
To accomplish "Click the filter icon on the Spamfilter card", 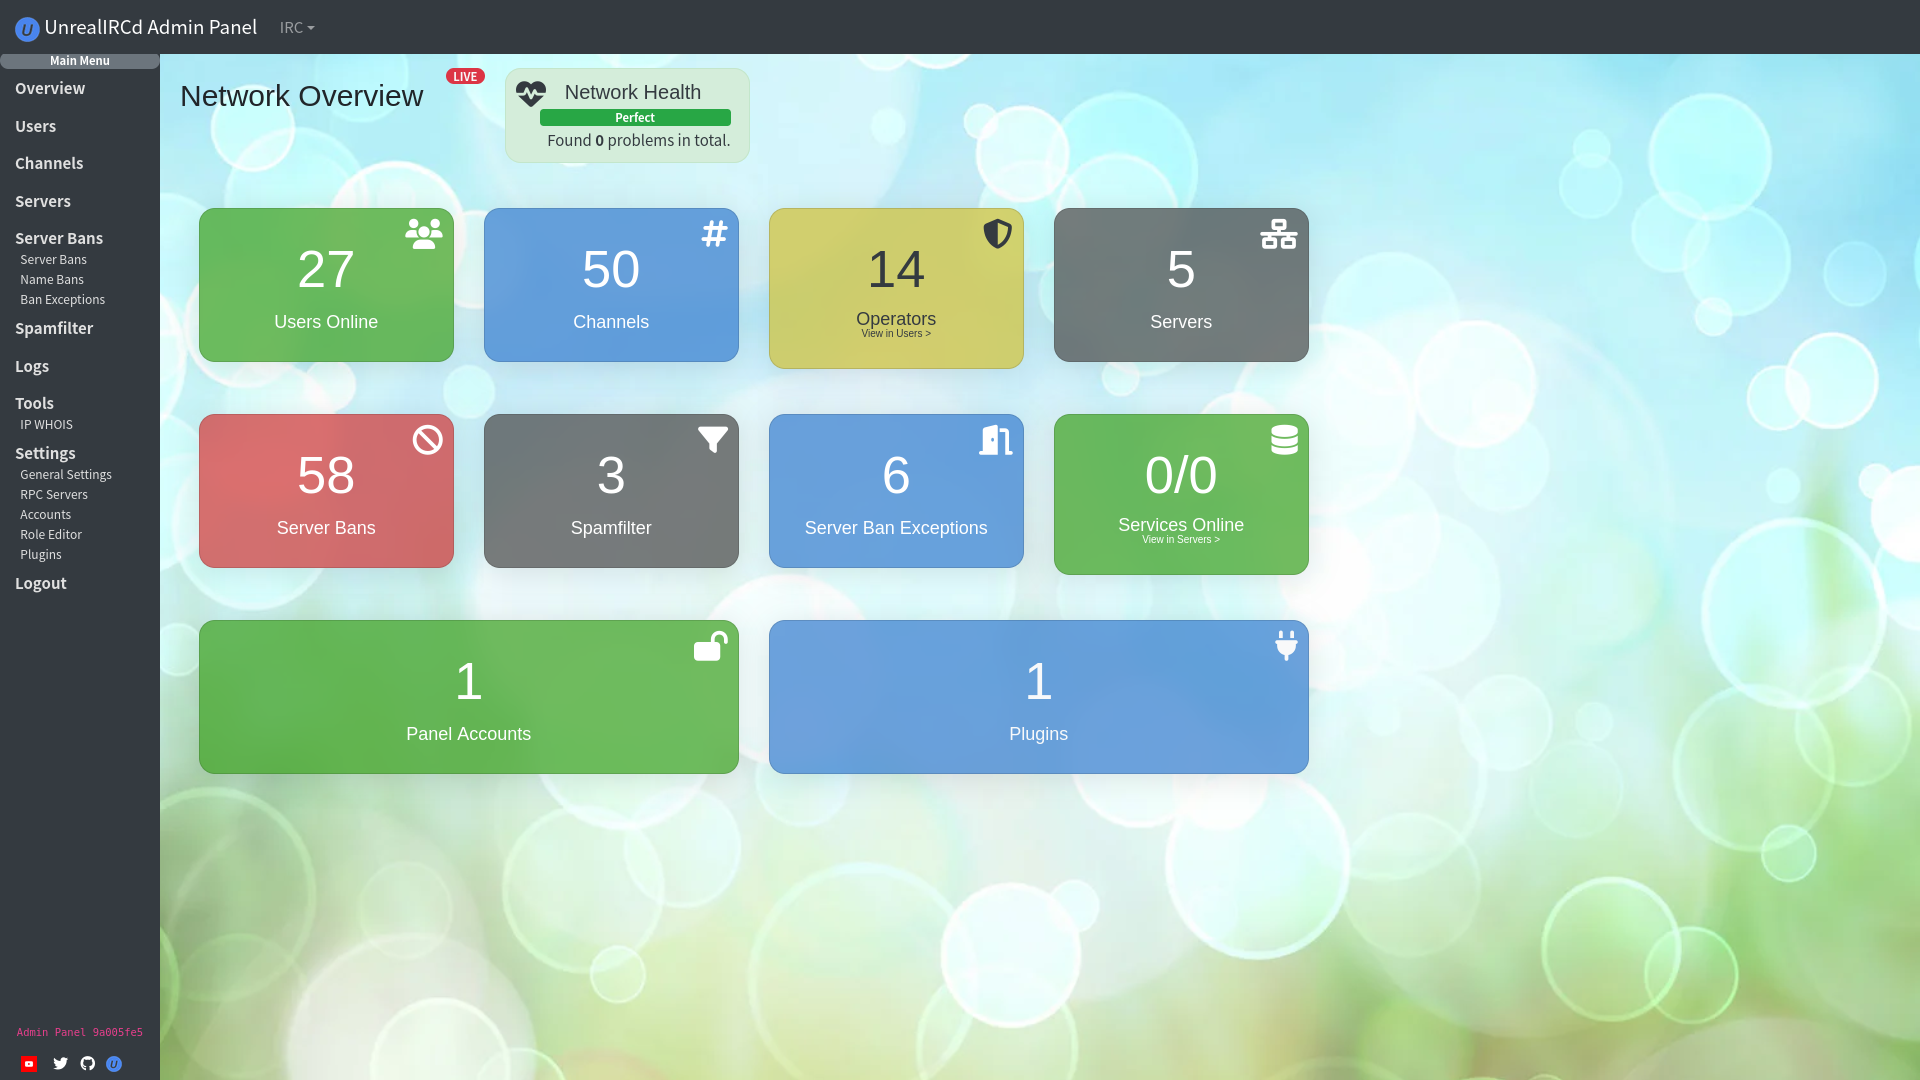I will [712, 438].
